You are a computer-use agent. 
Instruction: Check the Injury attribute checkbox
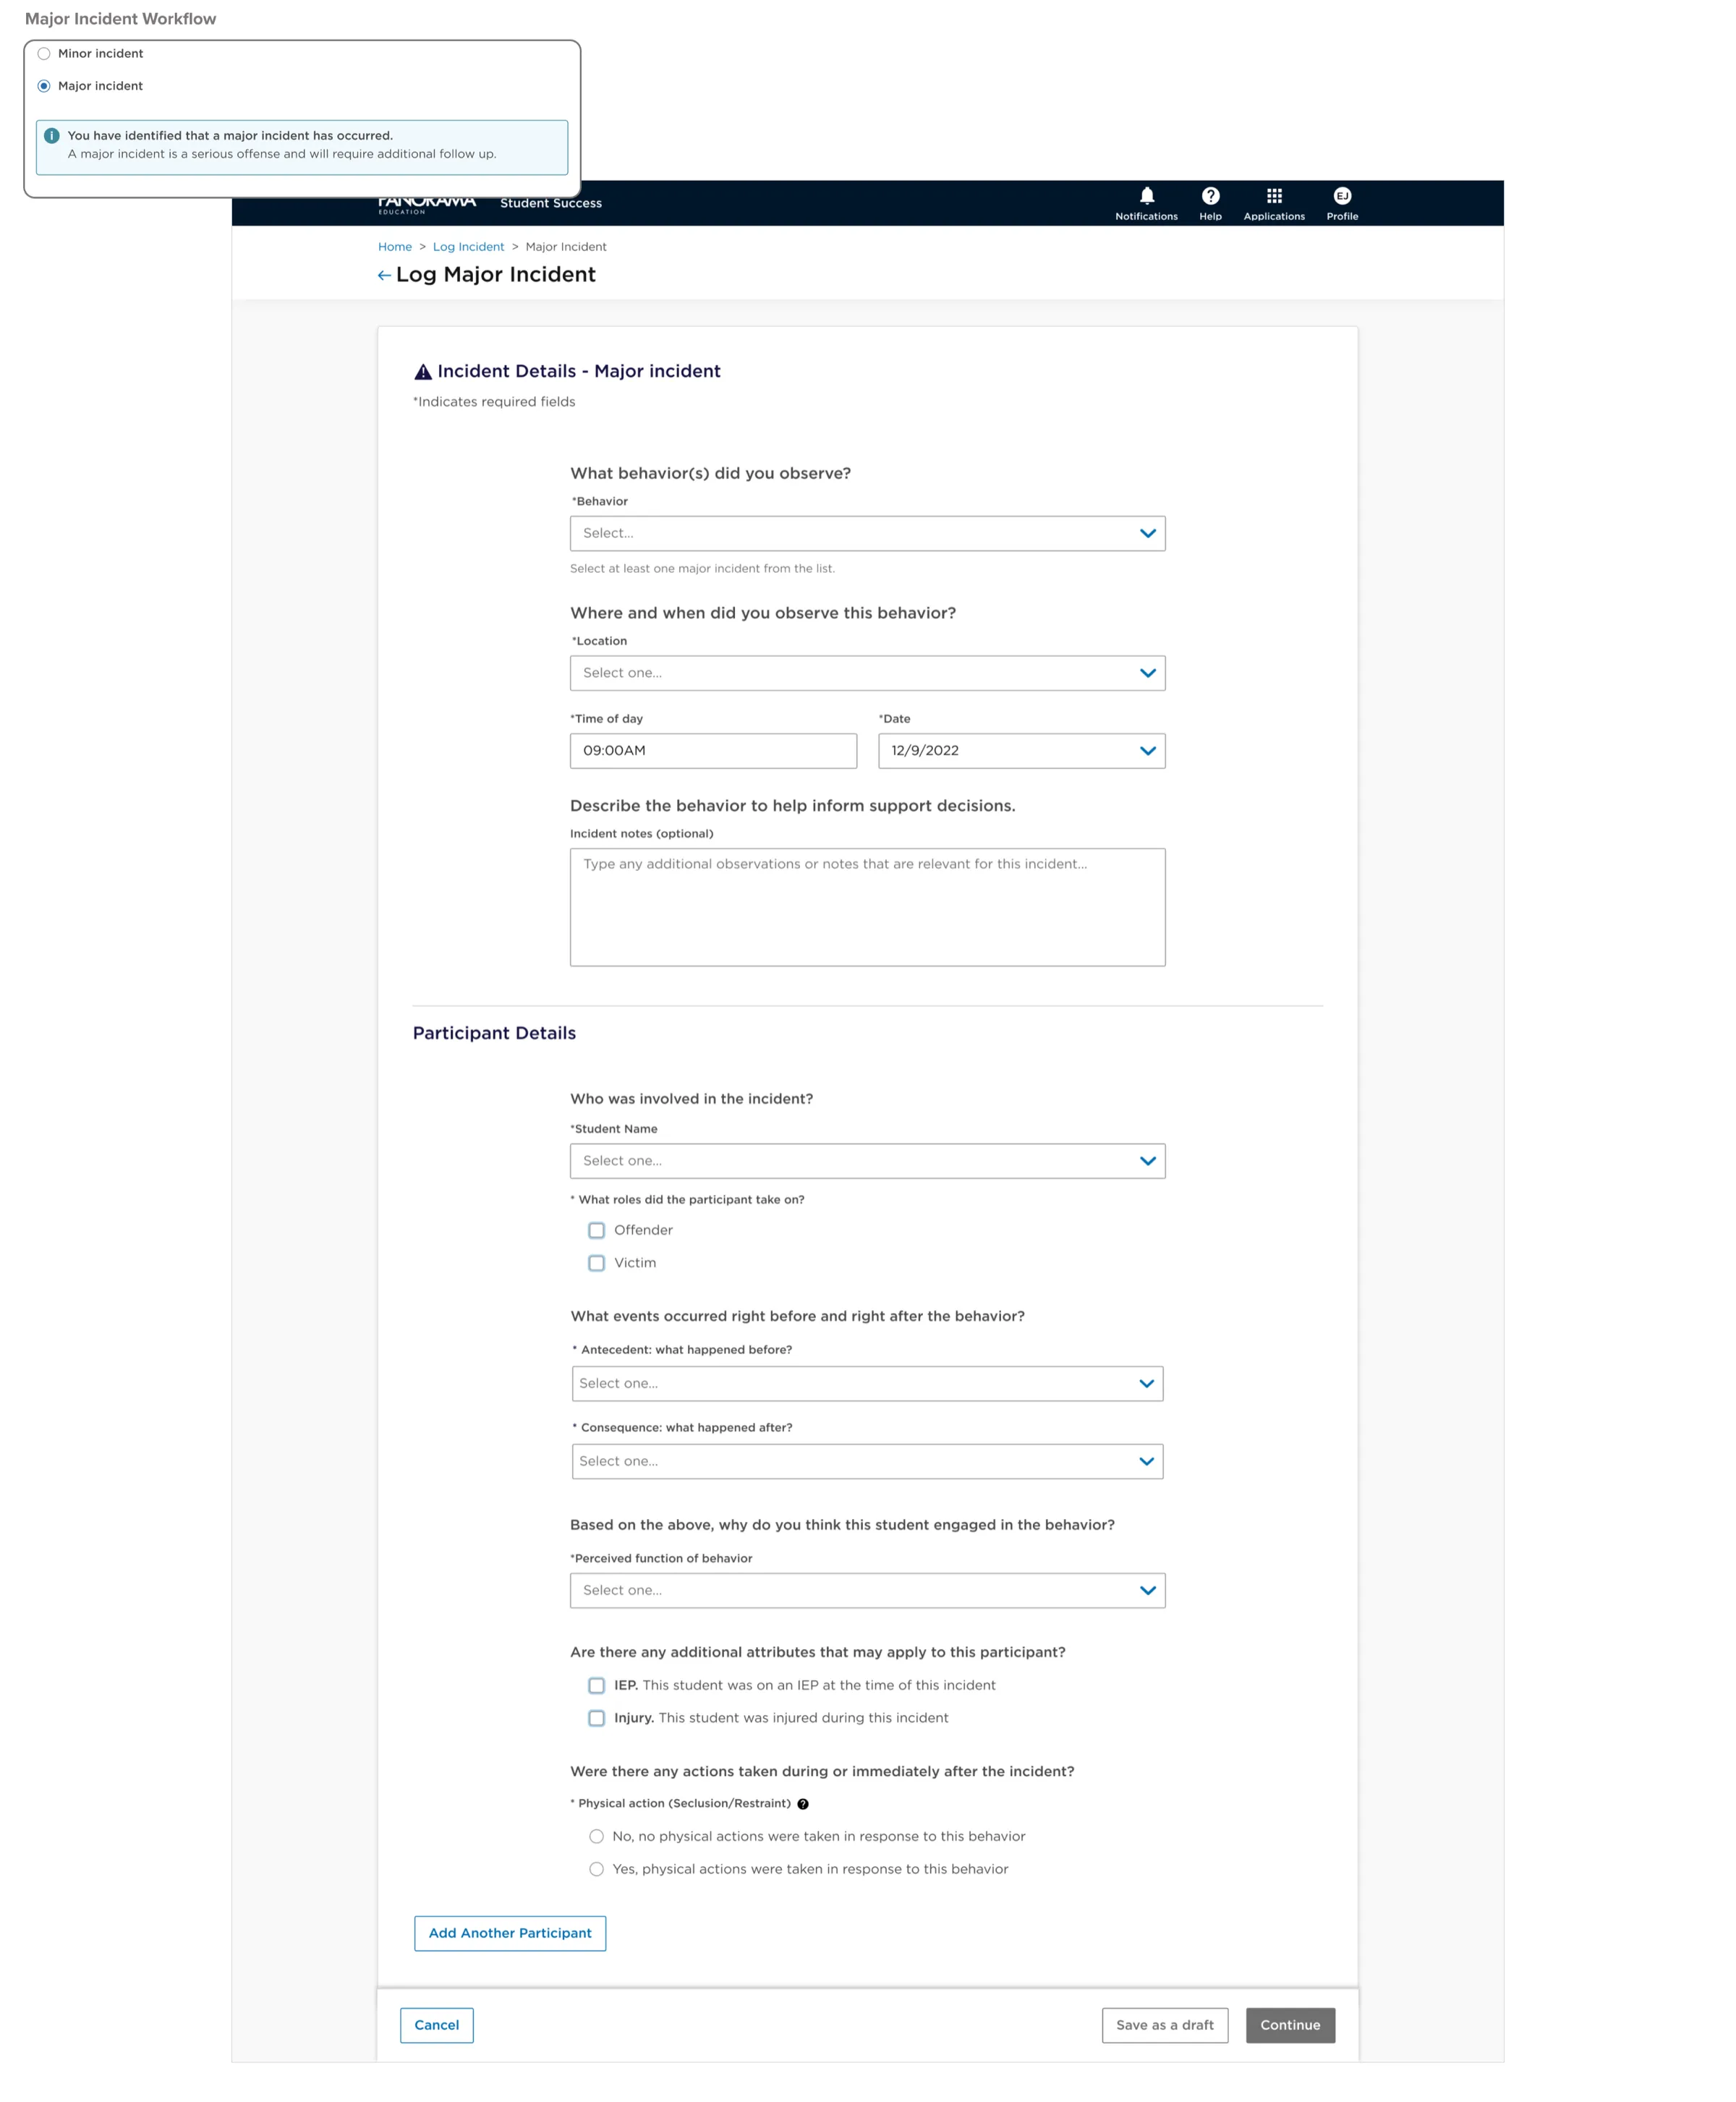click(596, 1718)
